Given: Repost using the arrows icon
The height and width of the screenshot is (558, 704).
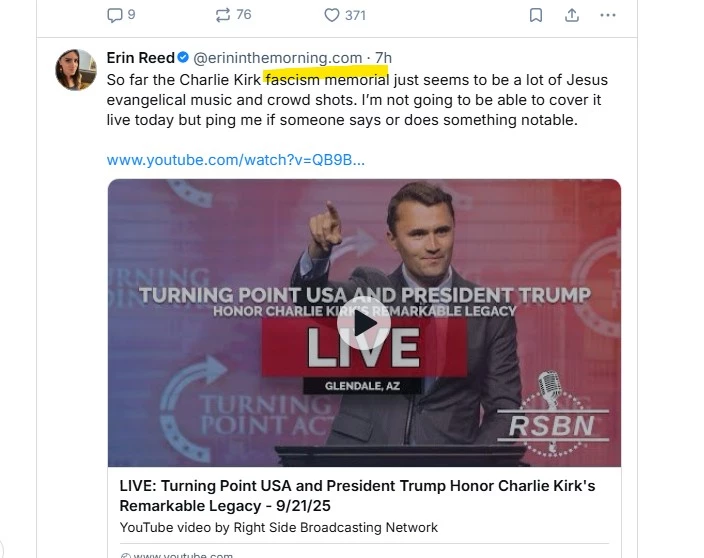Looking at the screenshot, I should tap(222, 15).
